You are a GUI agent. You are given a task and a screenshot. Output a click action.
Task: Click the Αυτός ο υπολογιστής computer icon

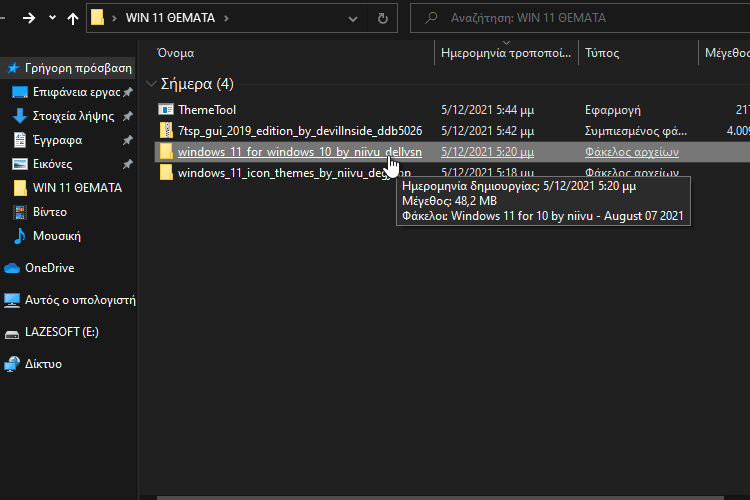11,300
